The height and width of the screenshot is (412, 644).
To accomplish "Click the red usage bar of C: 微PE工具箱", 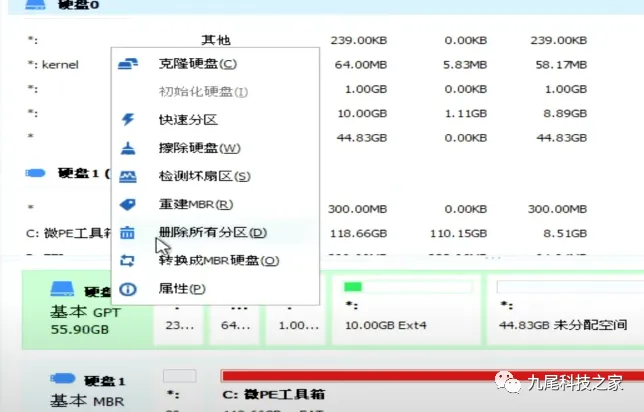I will pos(432,375).
